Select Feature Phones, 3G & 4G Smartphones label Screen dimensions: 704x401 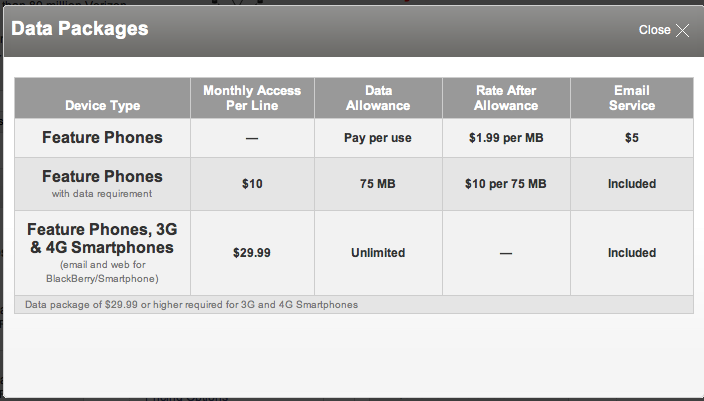point(102,238)
